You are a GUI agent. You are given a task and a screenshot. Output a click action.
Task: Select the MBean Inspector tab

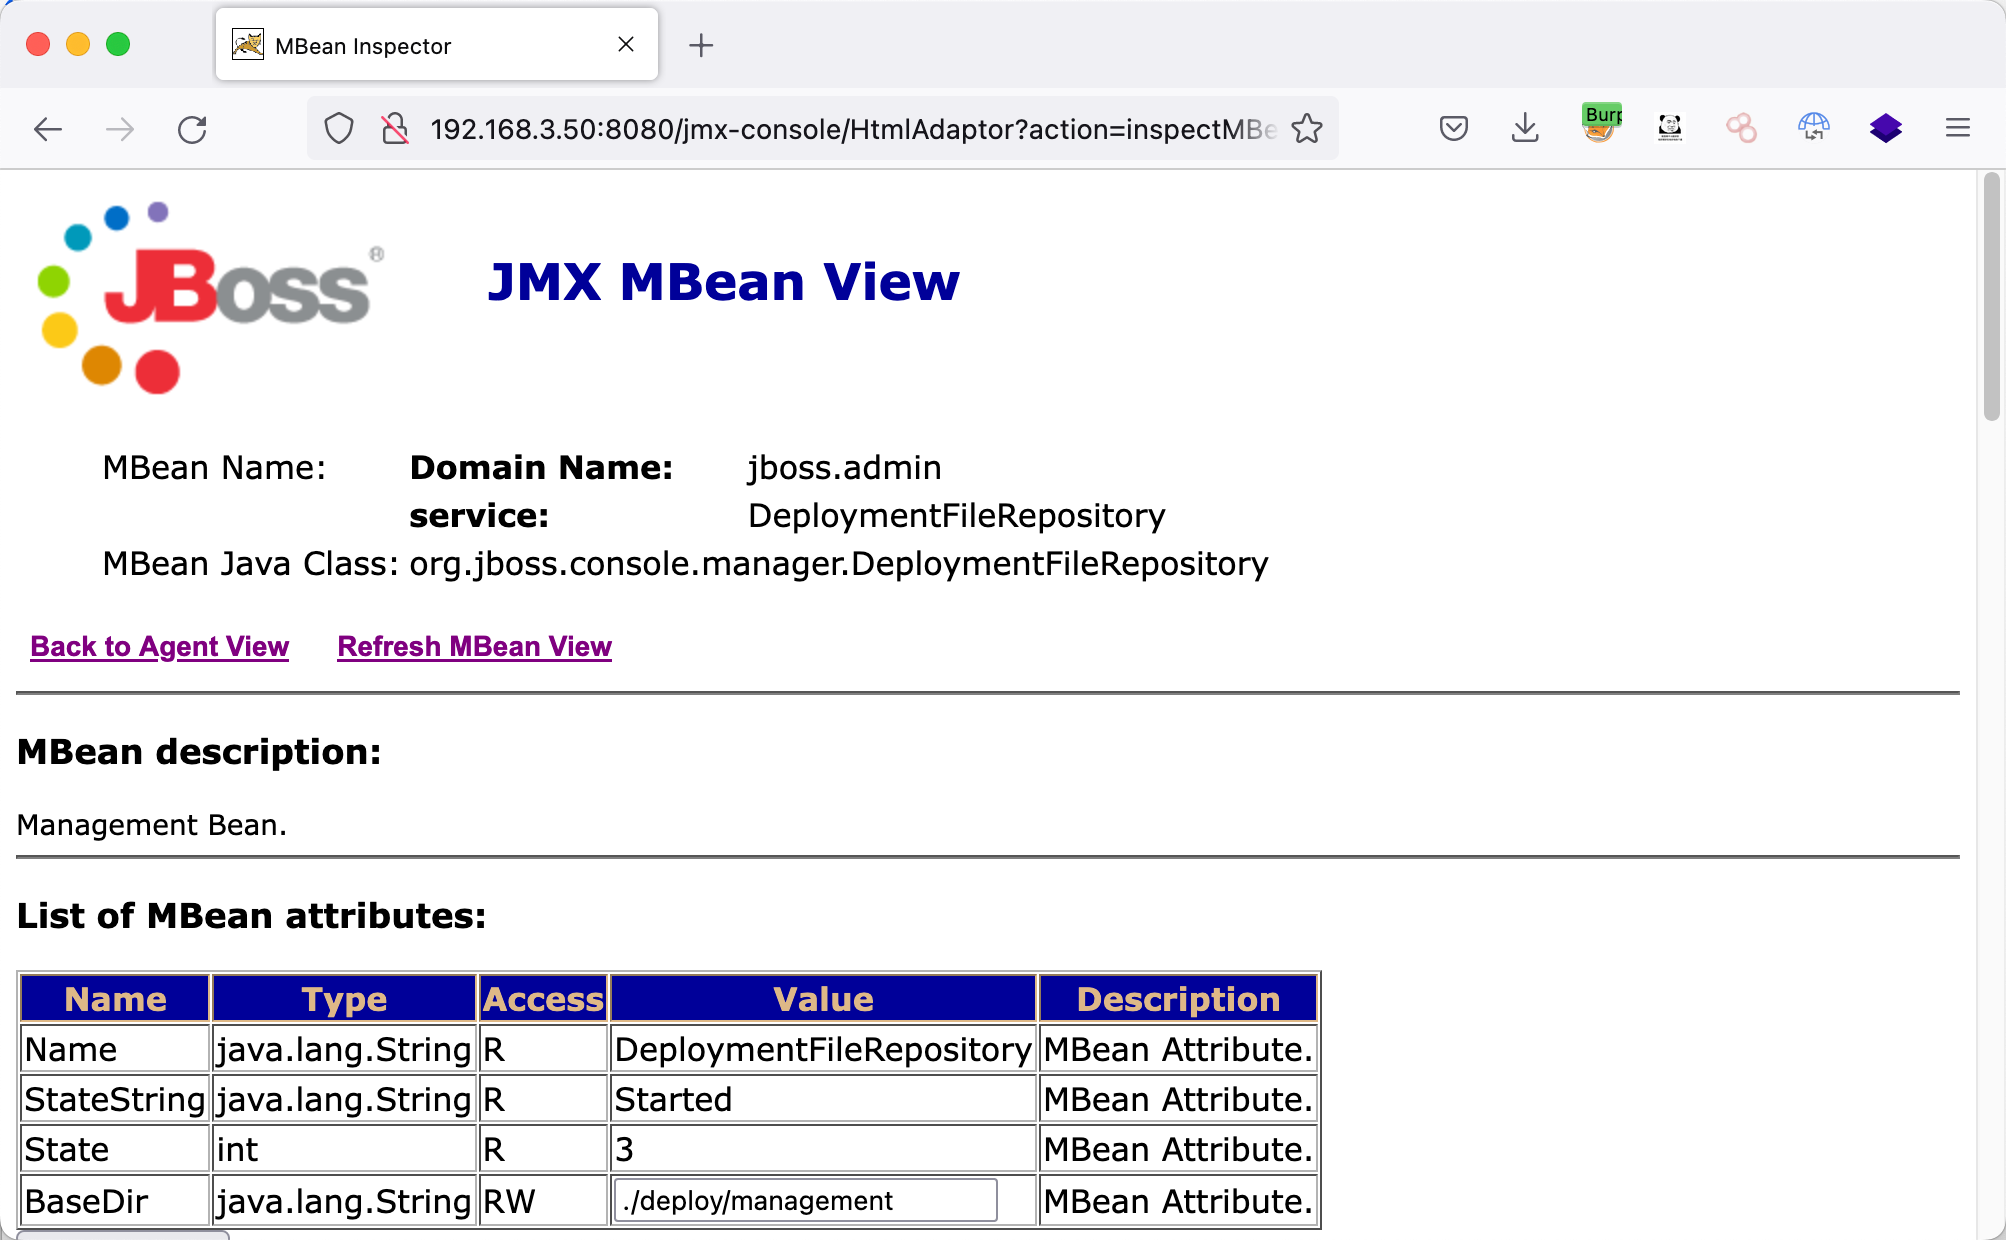[400, 46]
